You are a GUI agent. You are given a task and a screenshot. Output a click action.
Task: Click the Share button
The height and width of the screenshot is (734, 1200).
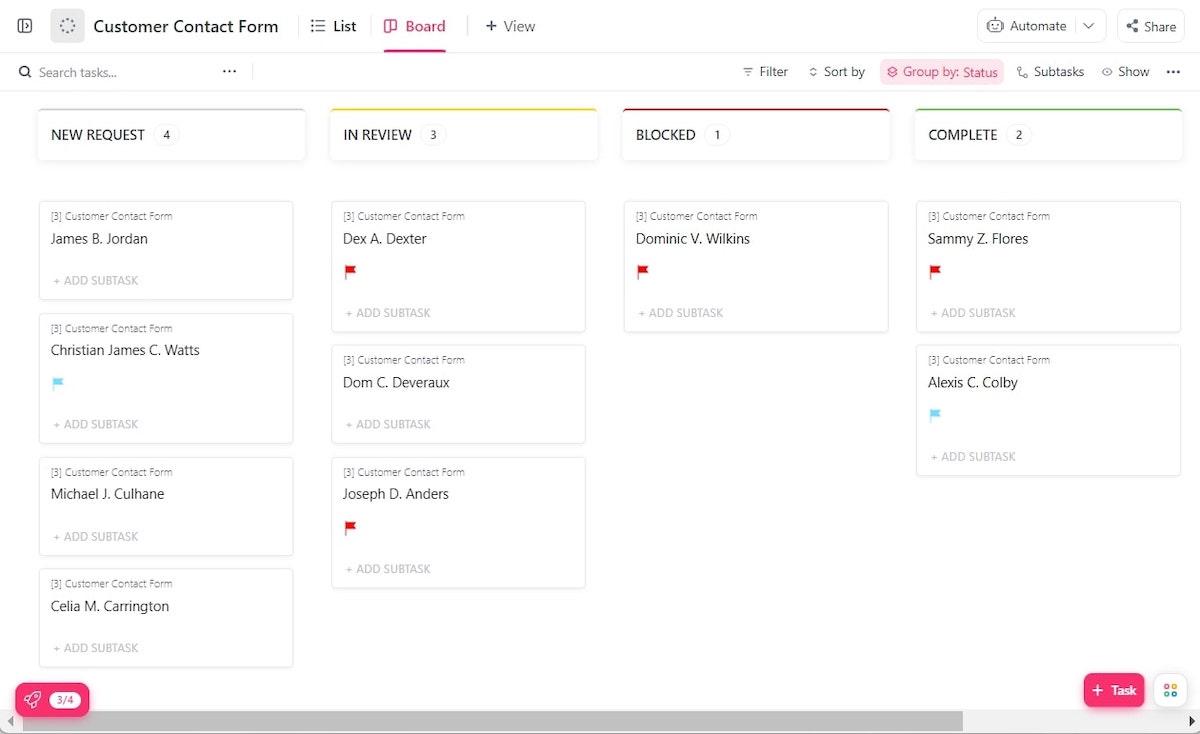tap(1150, 26)
